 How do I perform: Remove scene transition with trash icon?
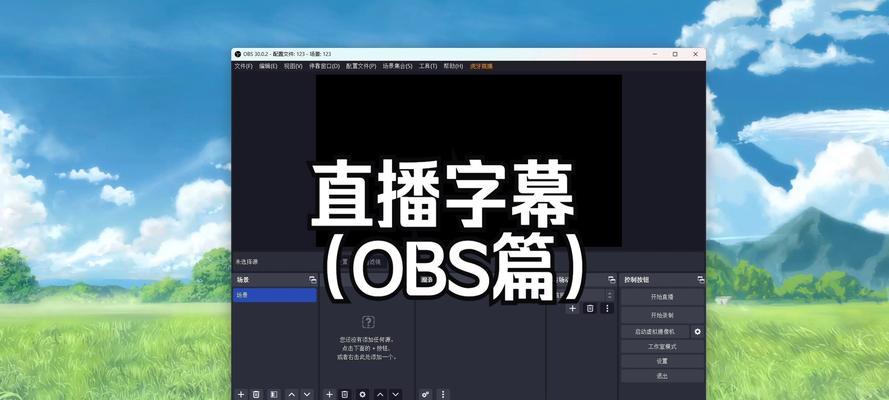pos(590,308)
